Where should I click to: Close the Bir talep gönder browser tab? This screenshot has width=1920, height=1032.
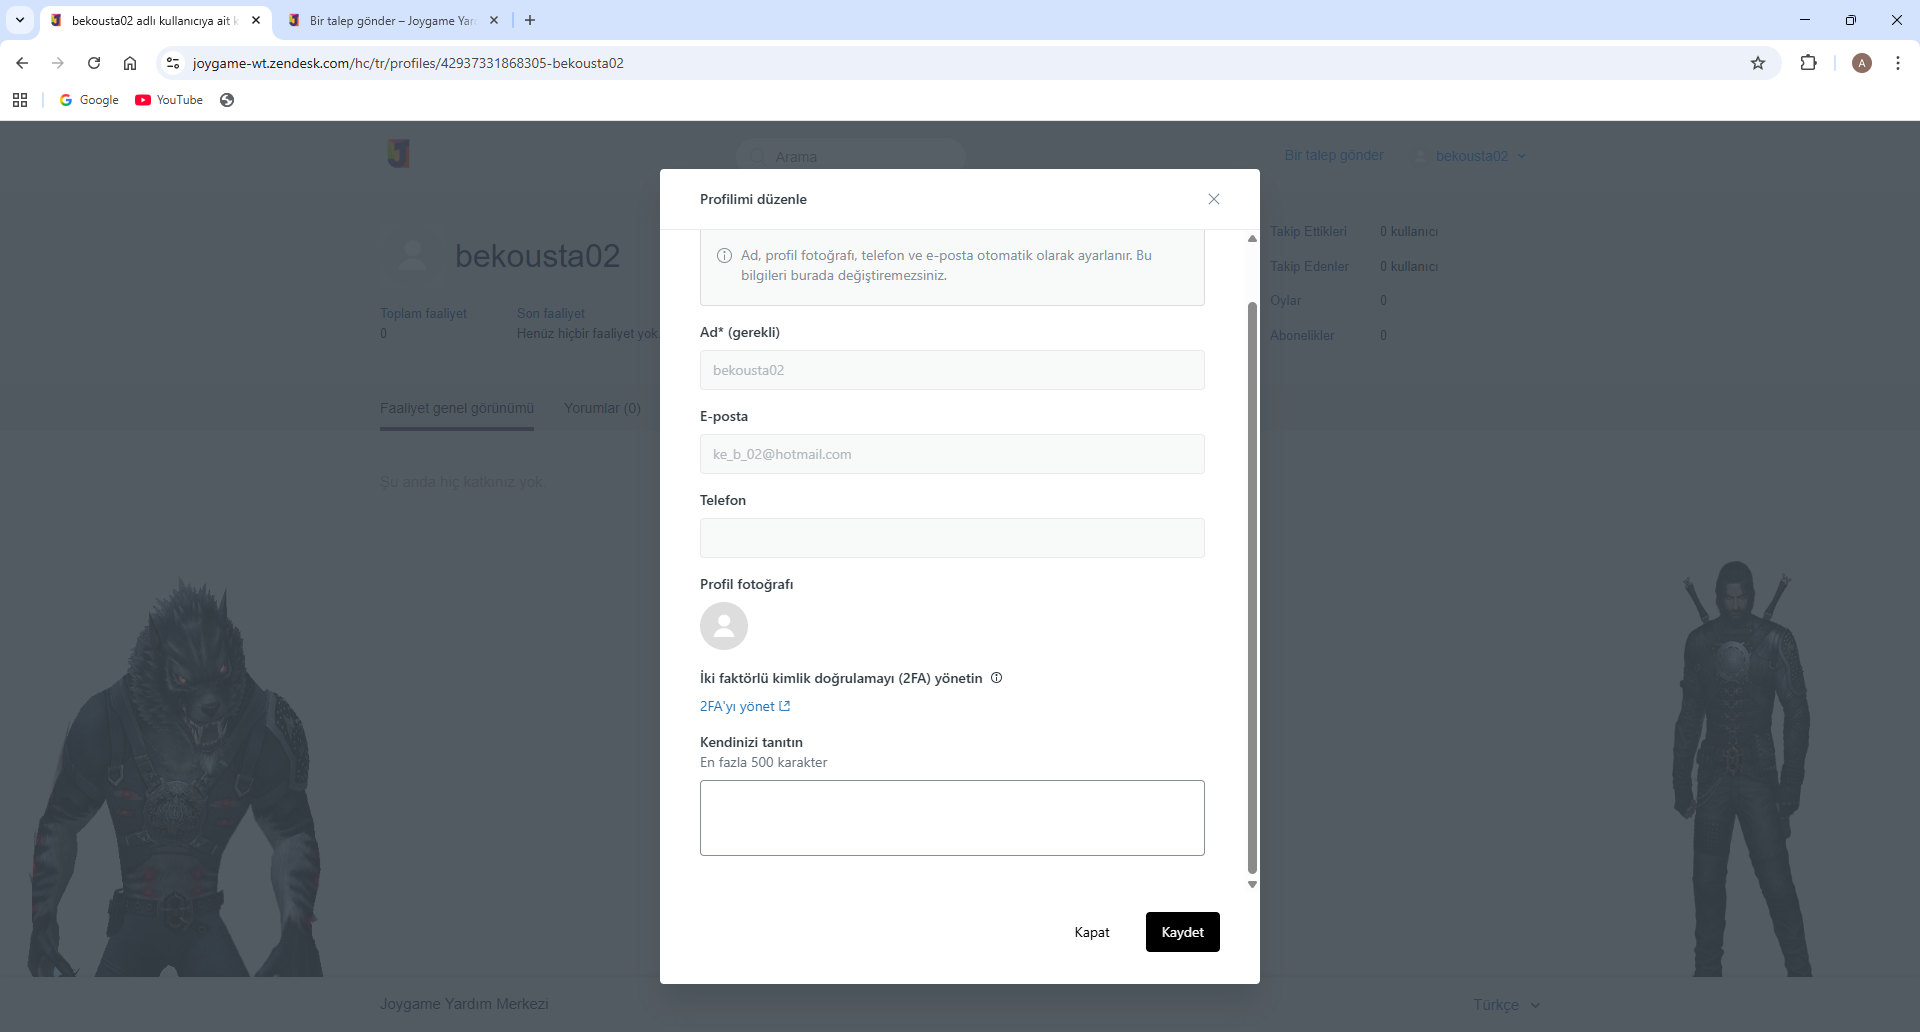[494, 20]
